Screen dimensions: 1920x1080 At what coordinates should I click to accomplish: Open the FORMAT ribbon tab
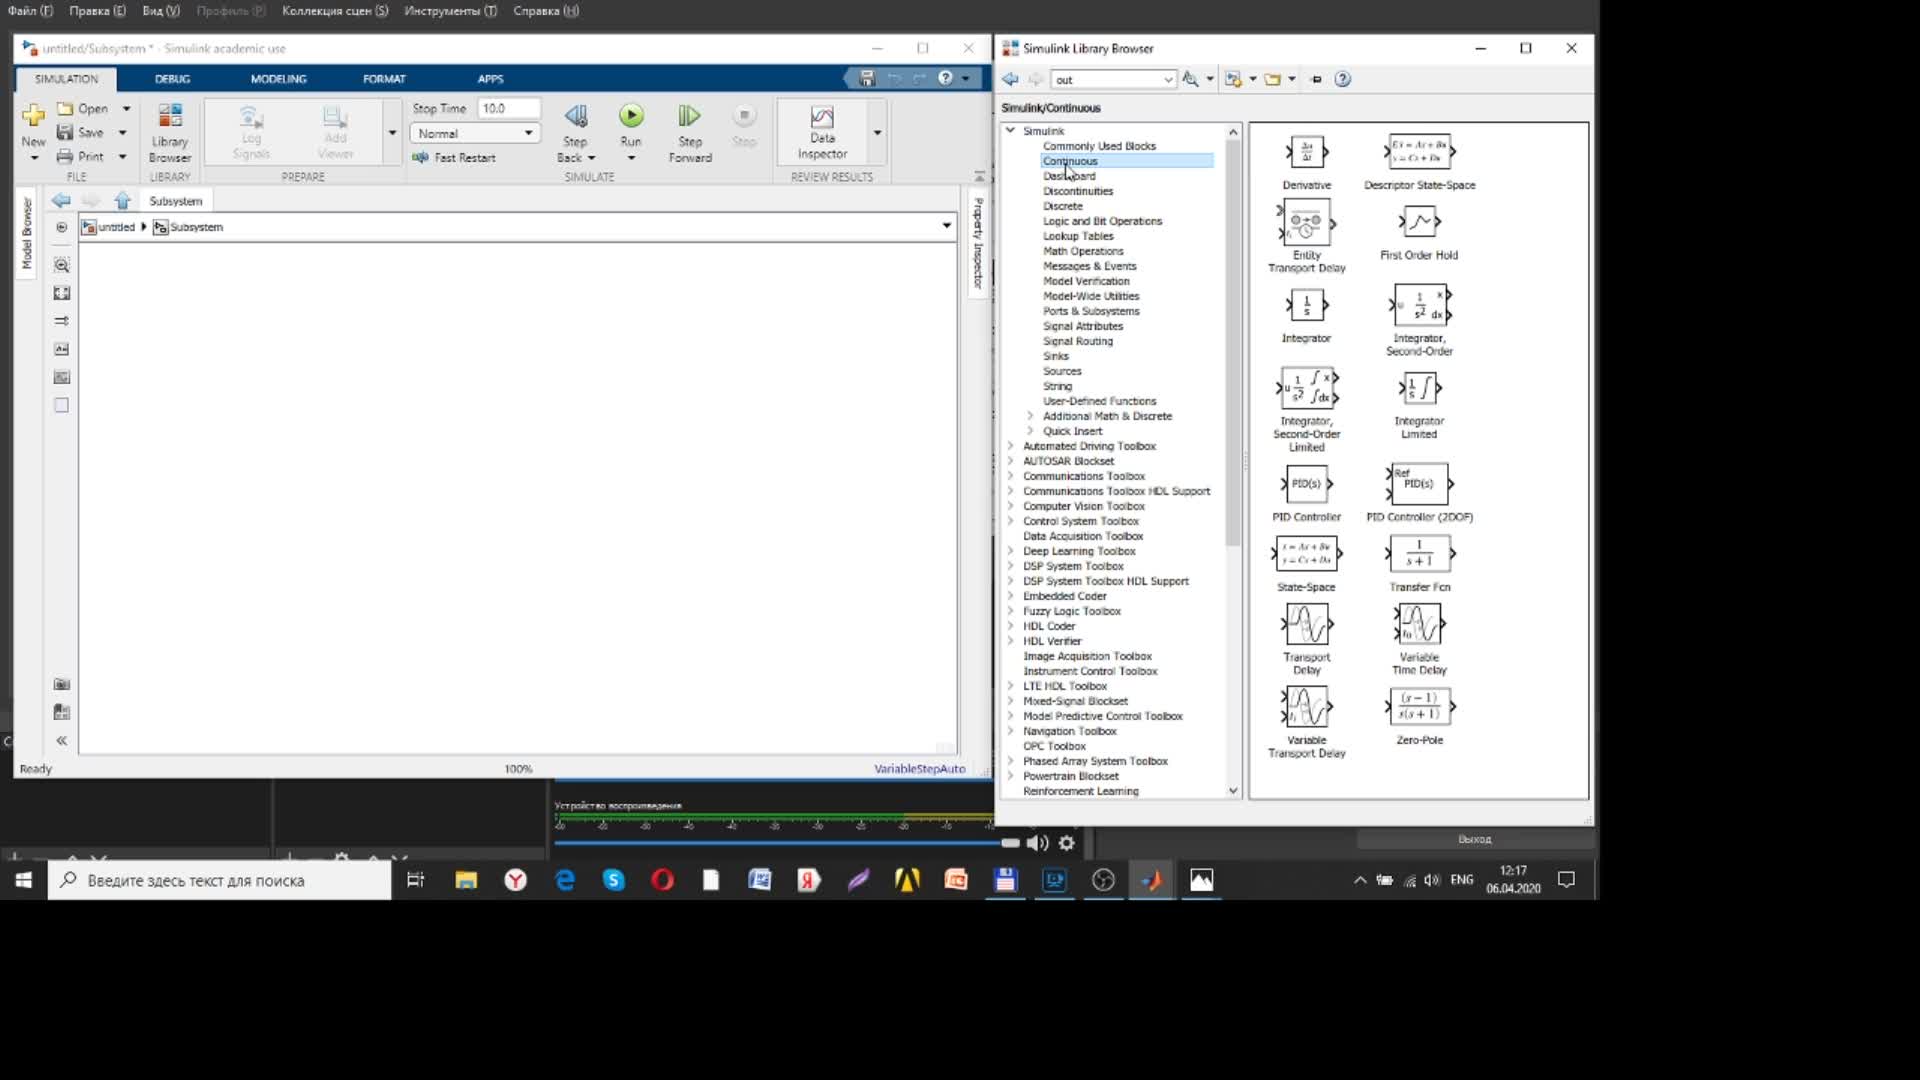[x=384, y=78]
